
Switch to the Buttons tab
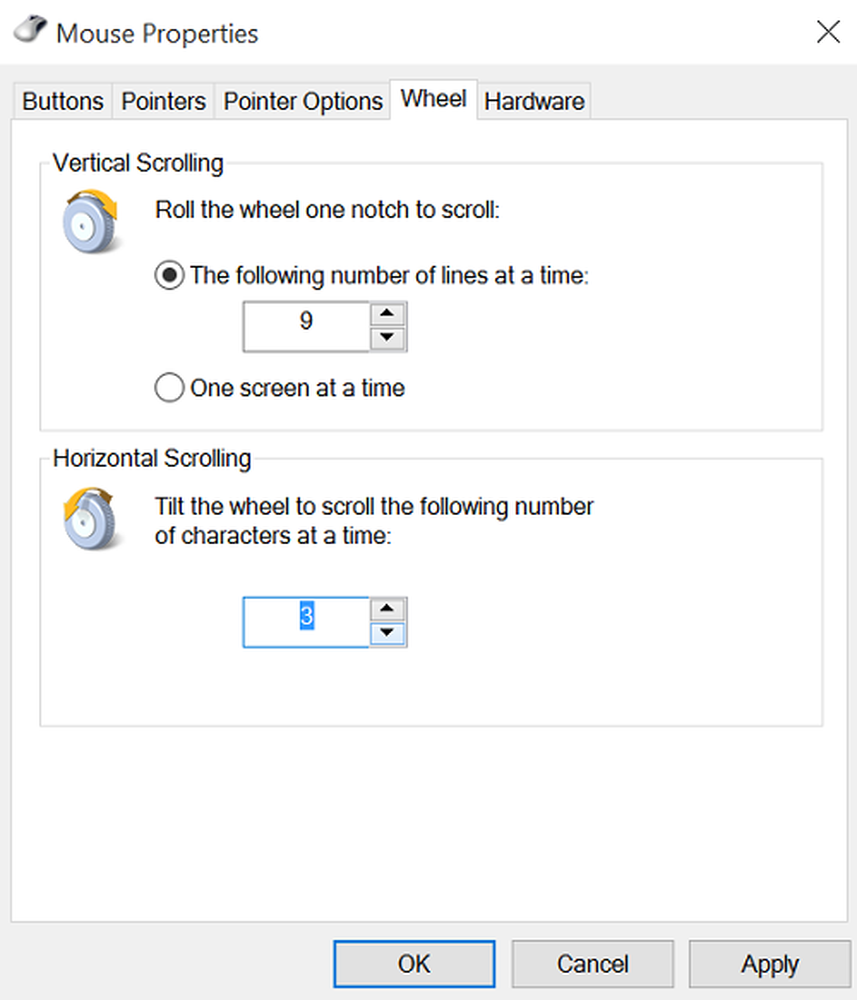pos(63,101)
